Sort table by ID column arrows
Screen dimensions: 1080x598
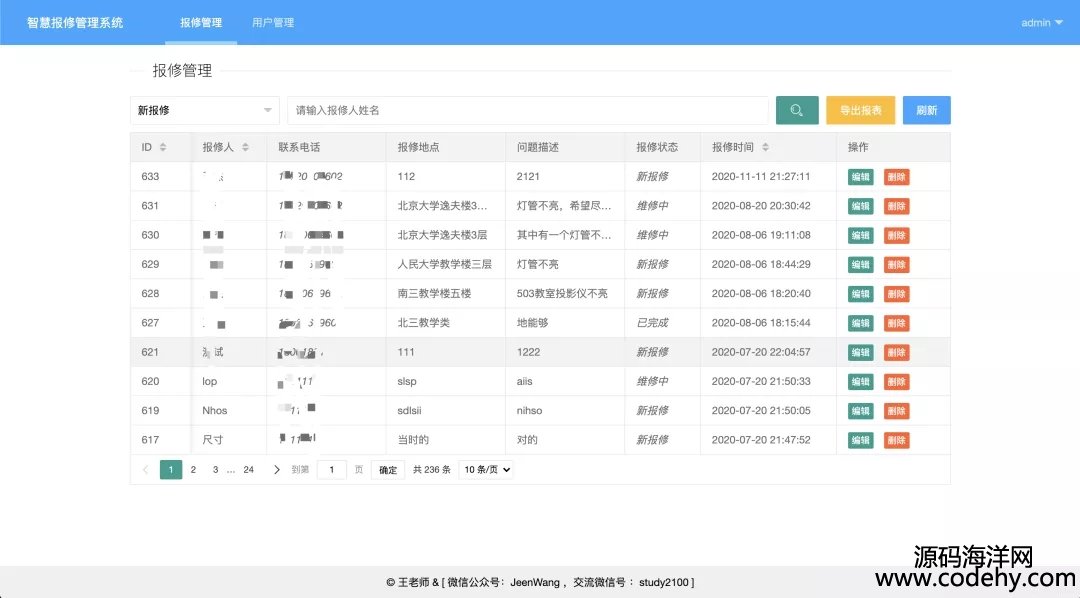pos(163,147)
